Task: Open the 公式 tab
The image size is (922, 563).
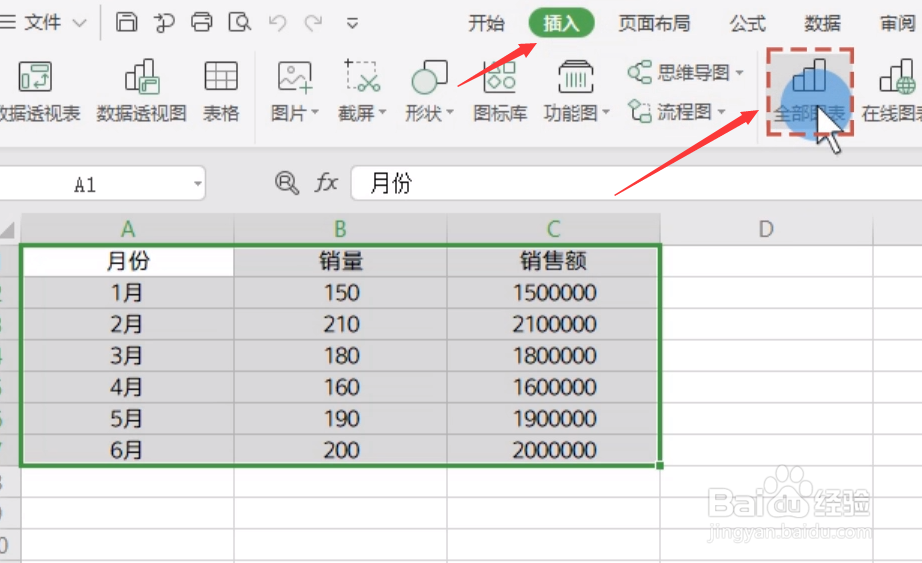Action: 747,24
